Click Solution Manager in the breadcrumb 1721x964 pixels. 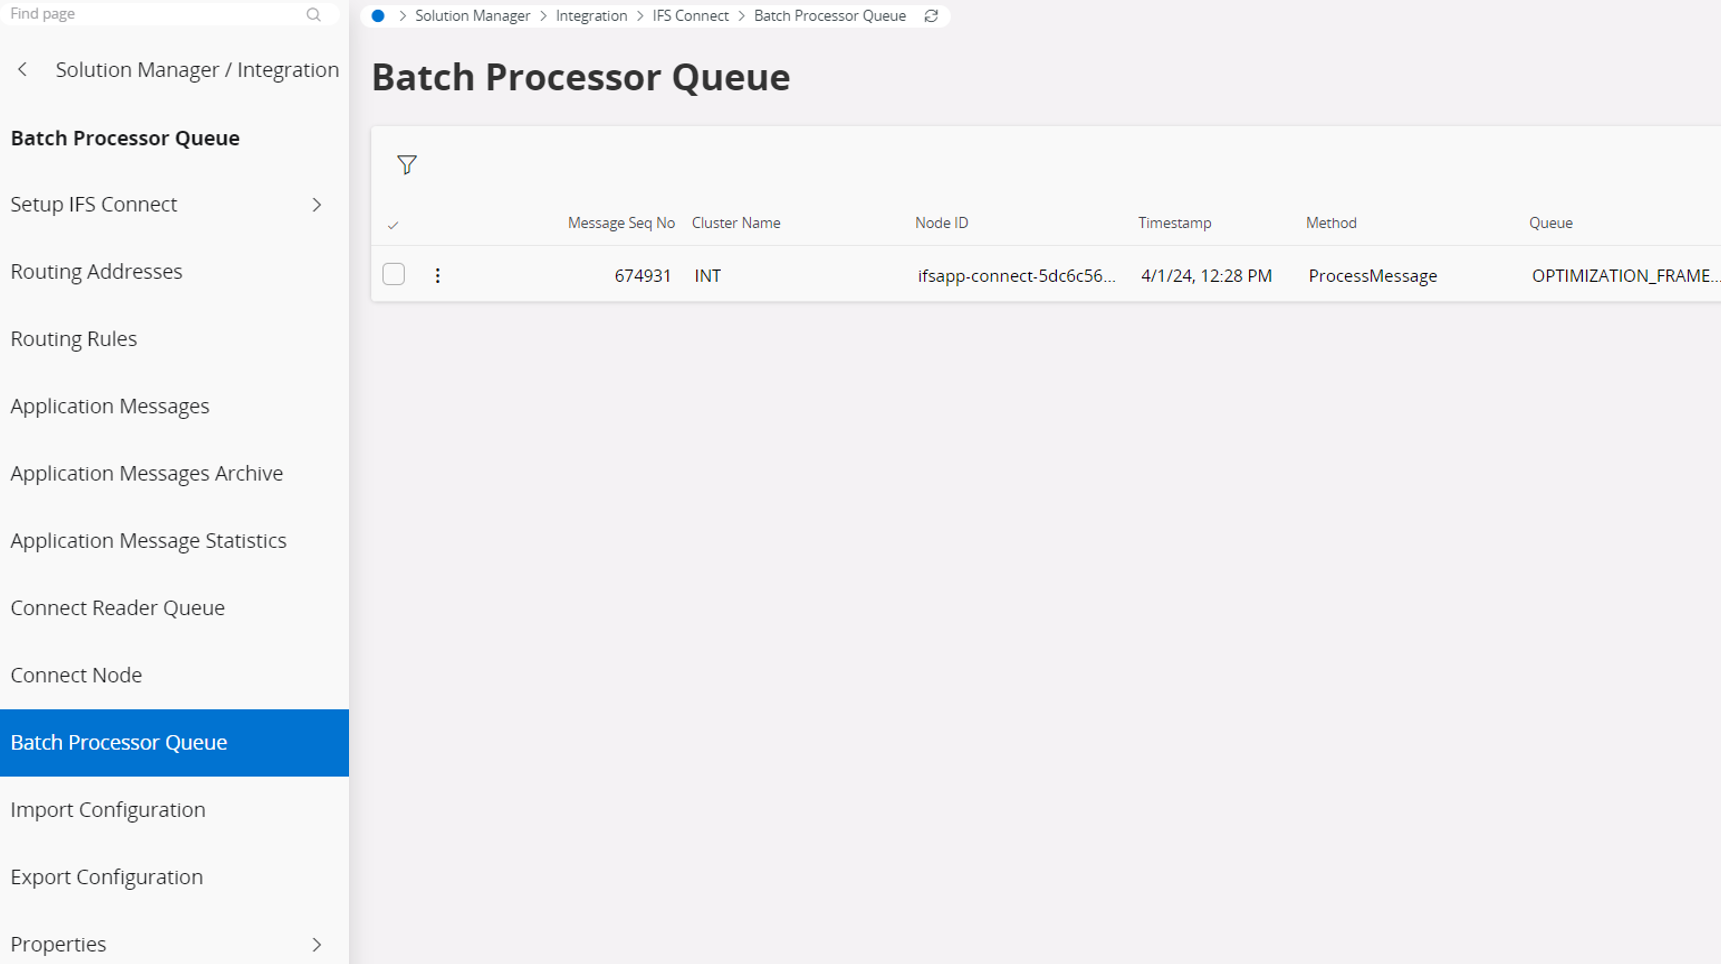click(473, 16)
